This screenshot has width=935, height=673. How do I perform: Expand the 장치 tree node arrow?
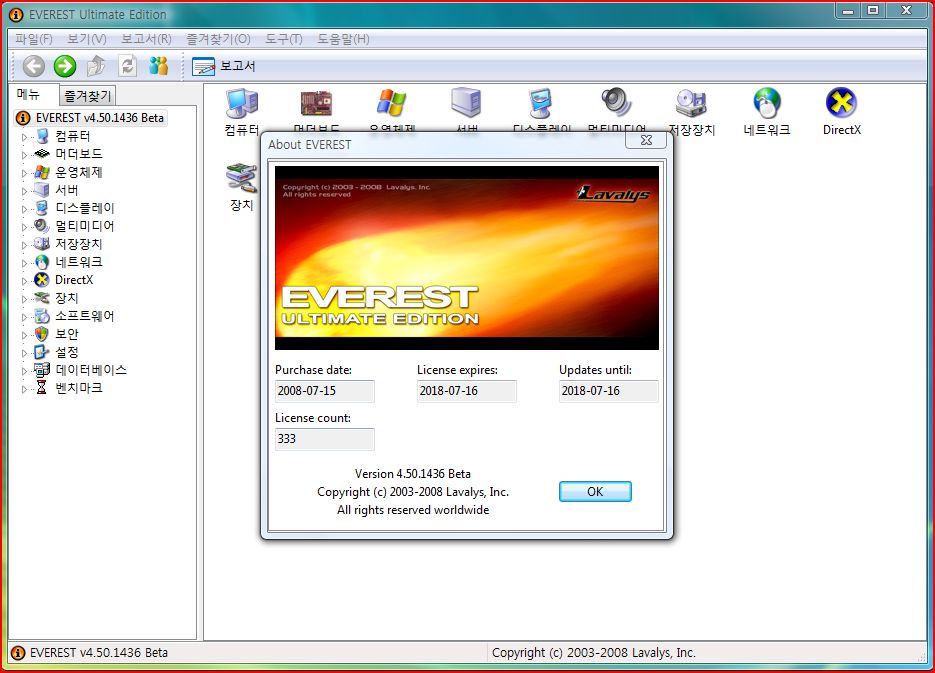[x=24, y=299]
